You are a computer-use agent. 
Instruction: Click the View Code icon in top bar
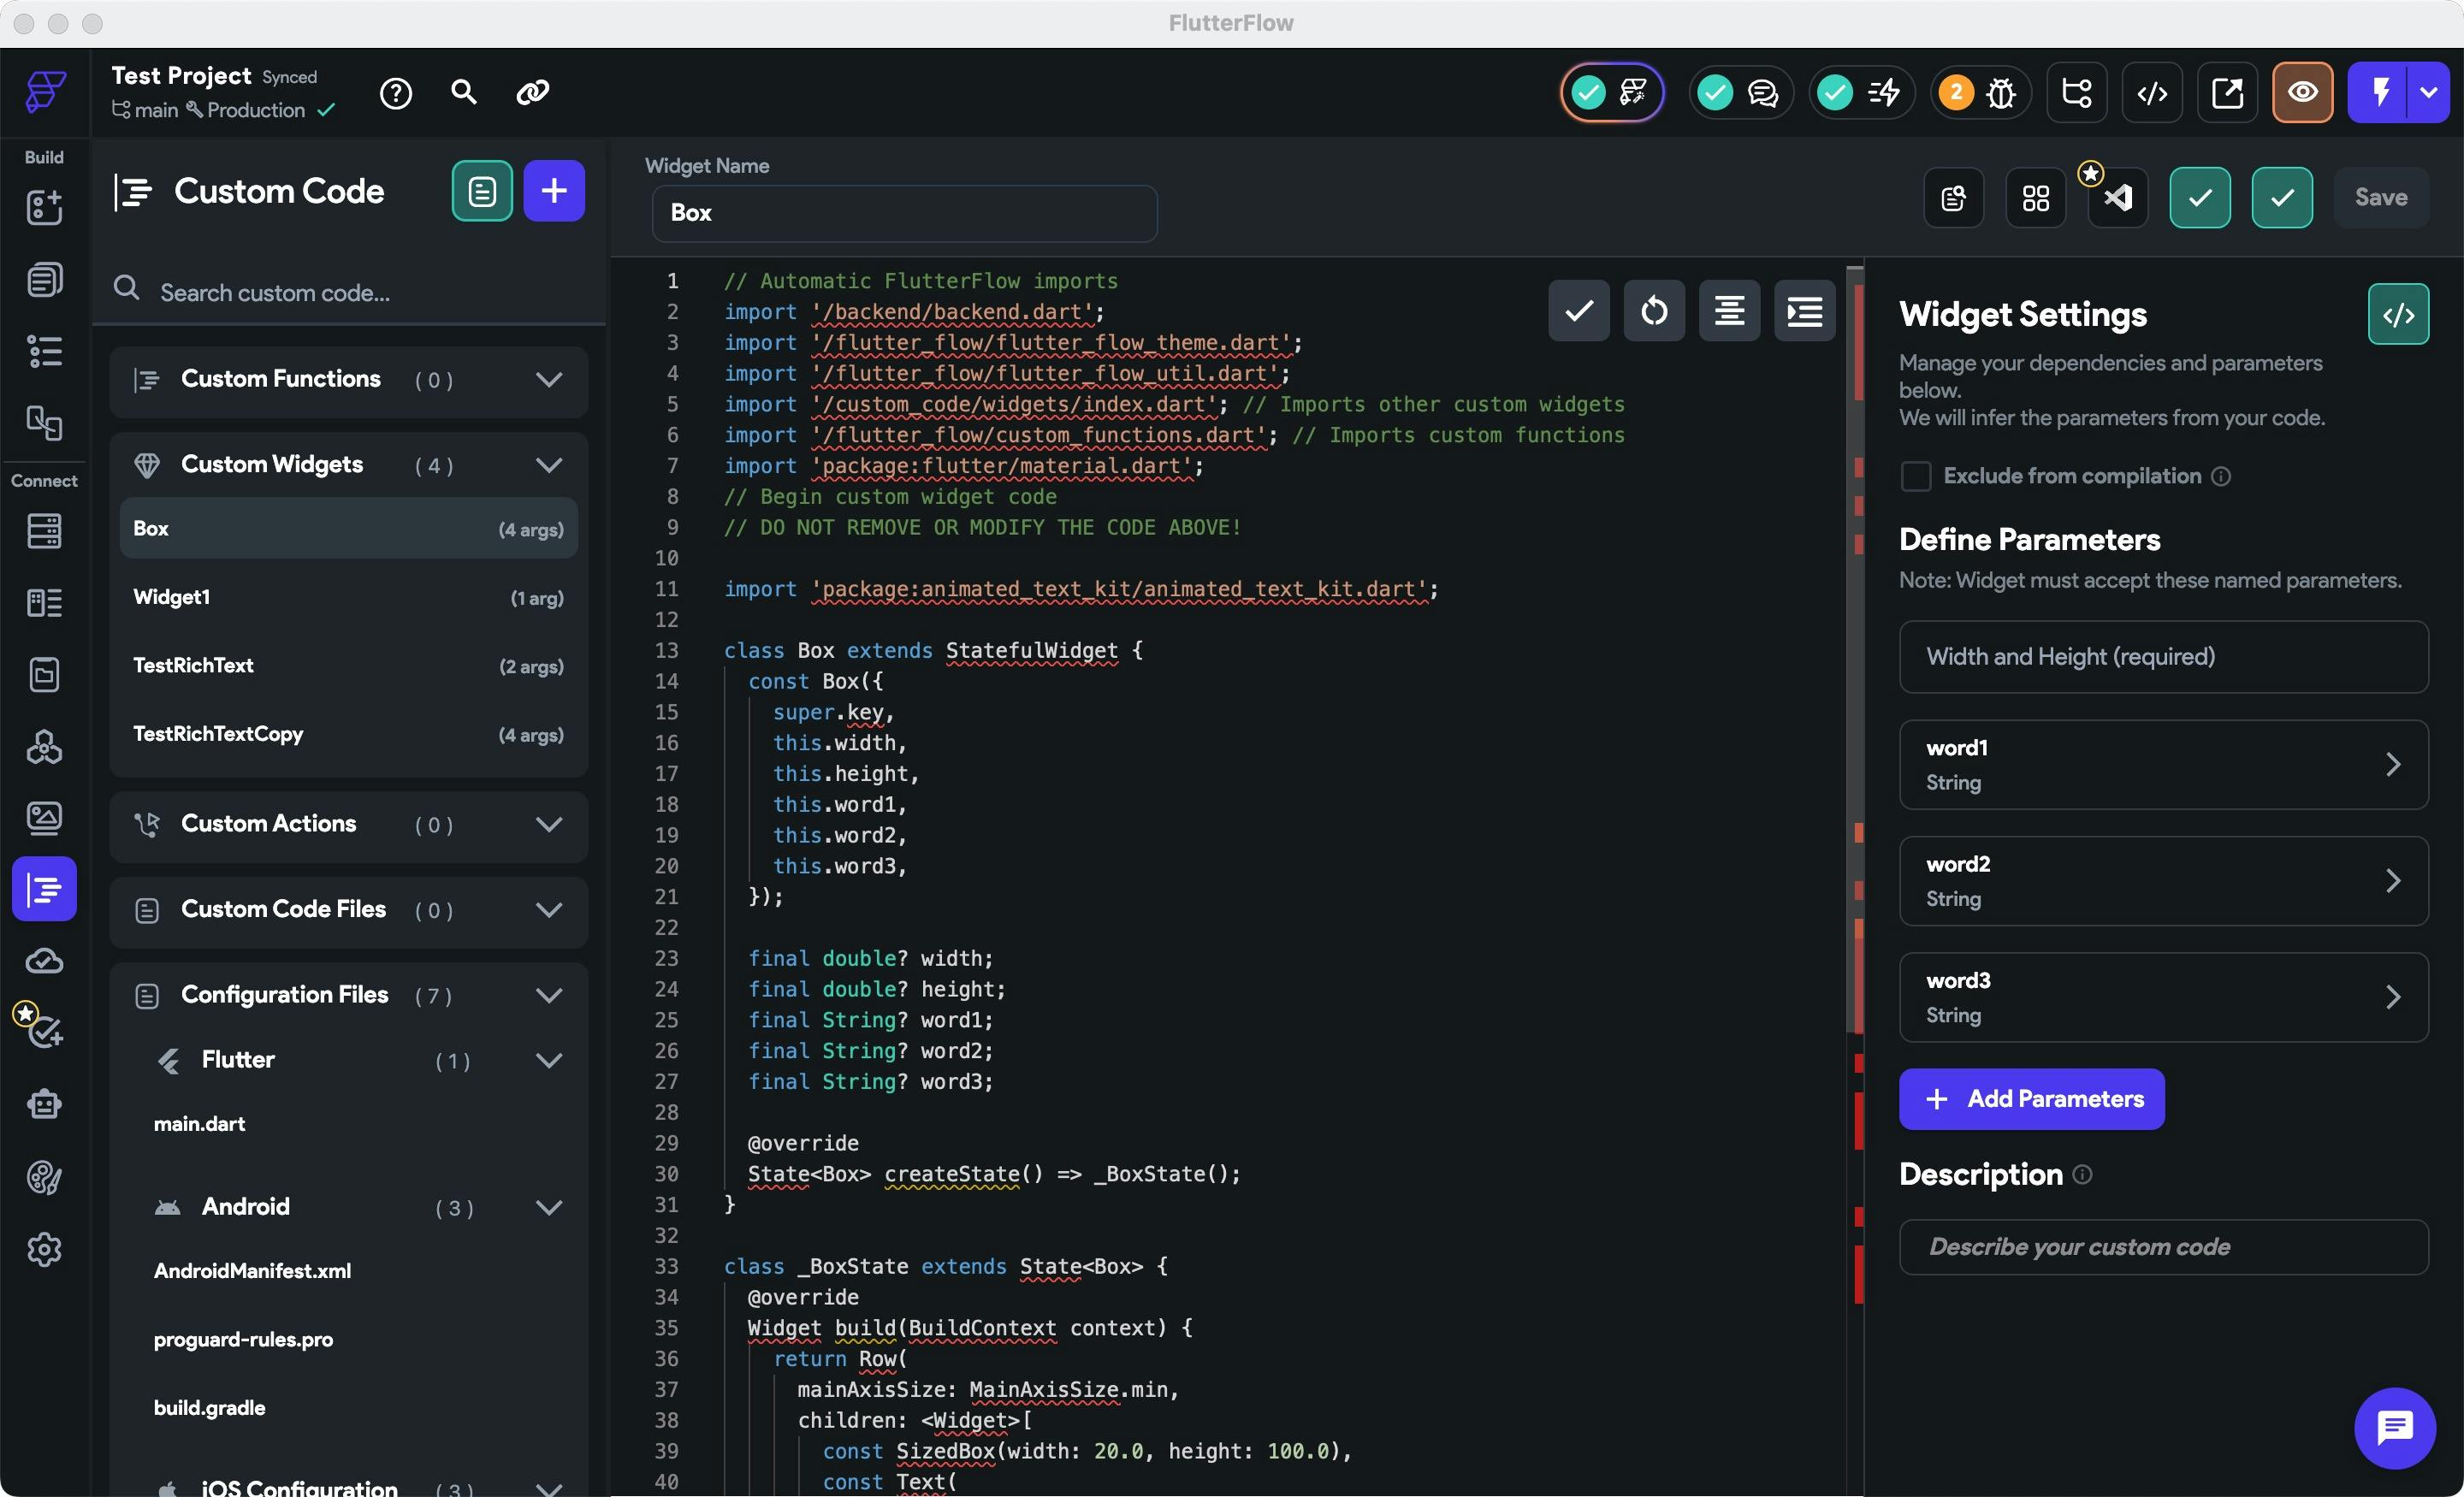click(2152, 93)
